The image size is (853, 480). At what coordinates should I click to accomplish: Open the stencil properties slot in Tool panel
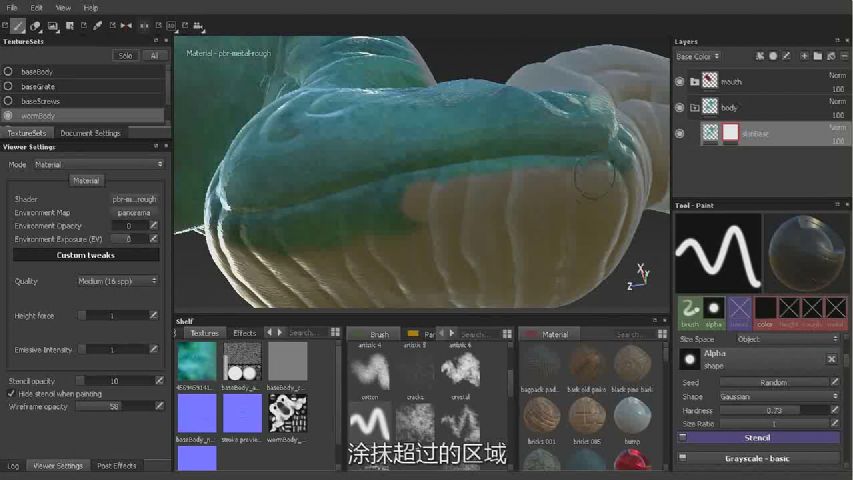[x=739, y=312]
